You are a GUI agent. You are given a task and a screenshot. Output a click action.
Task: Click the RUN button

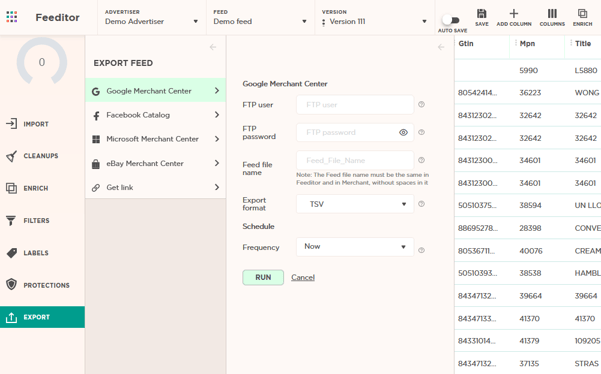coord(263,277)
